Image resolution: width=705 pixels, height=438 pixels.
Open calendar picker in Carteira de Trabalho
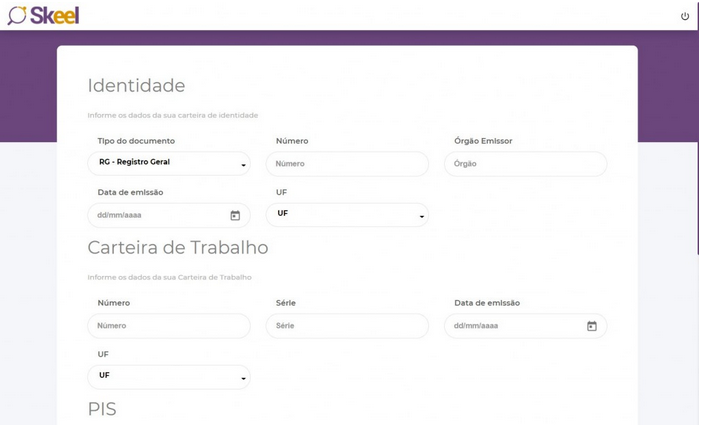pos(591,326)
